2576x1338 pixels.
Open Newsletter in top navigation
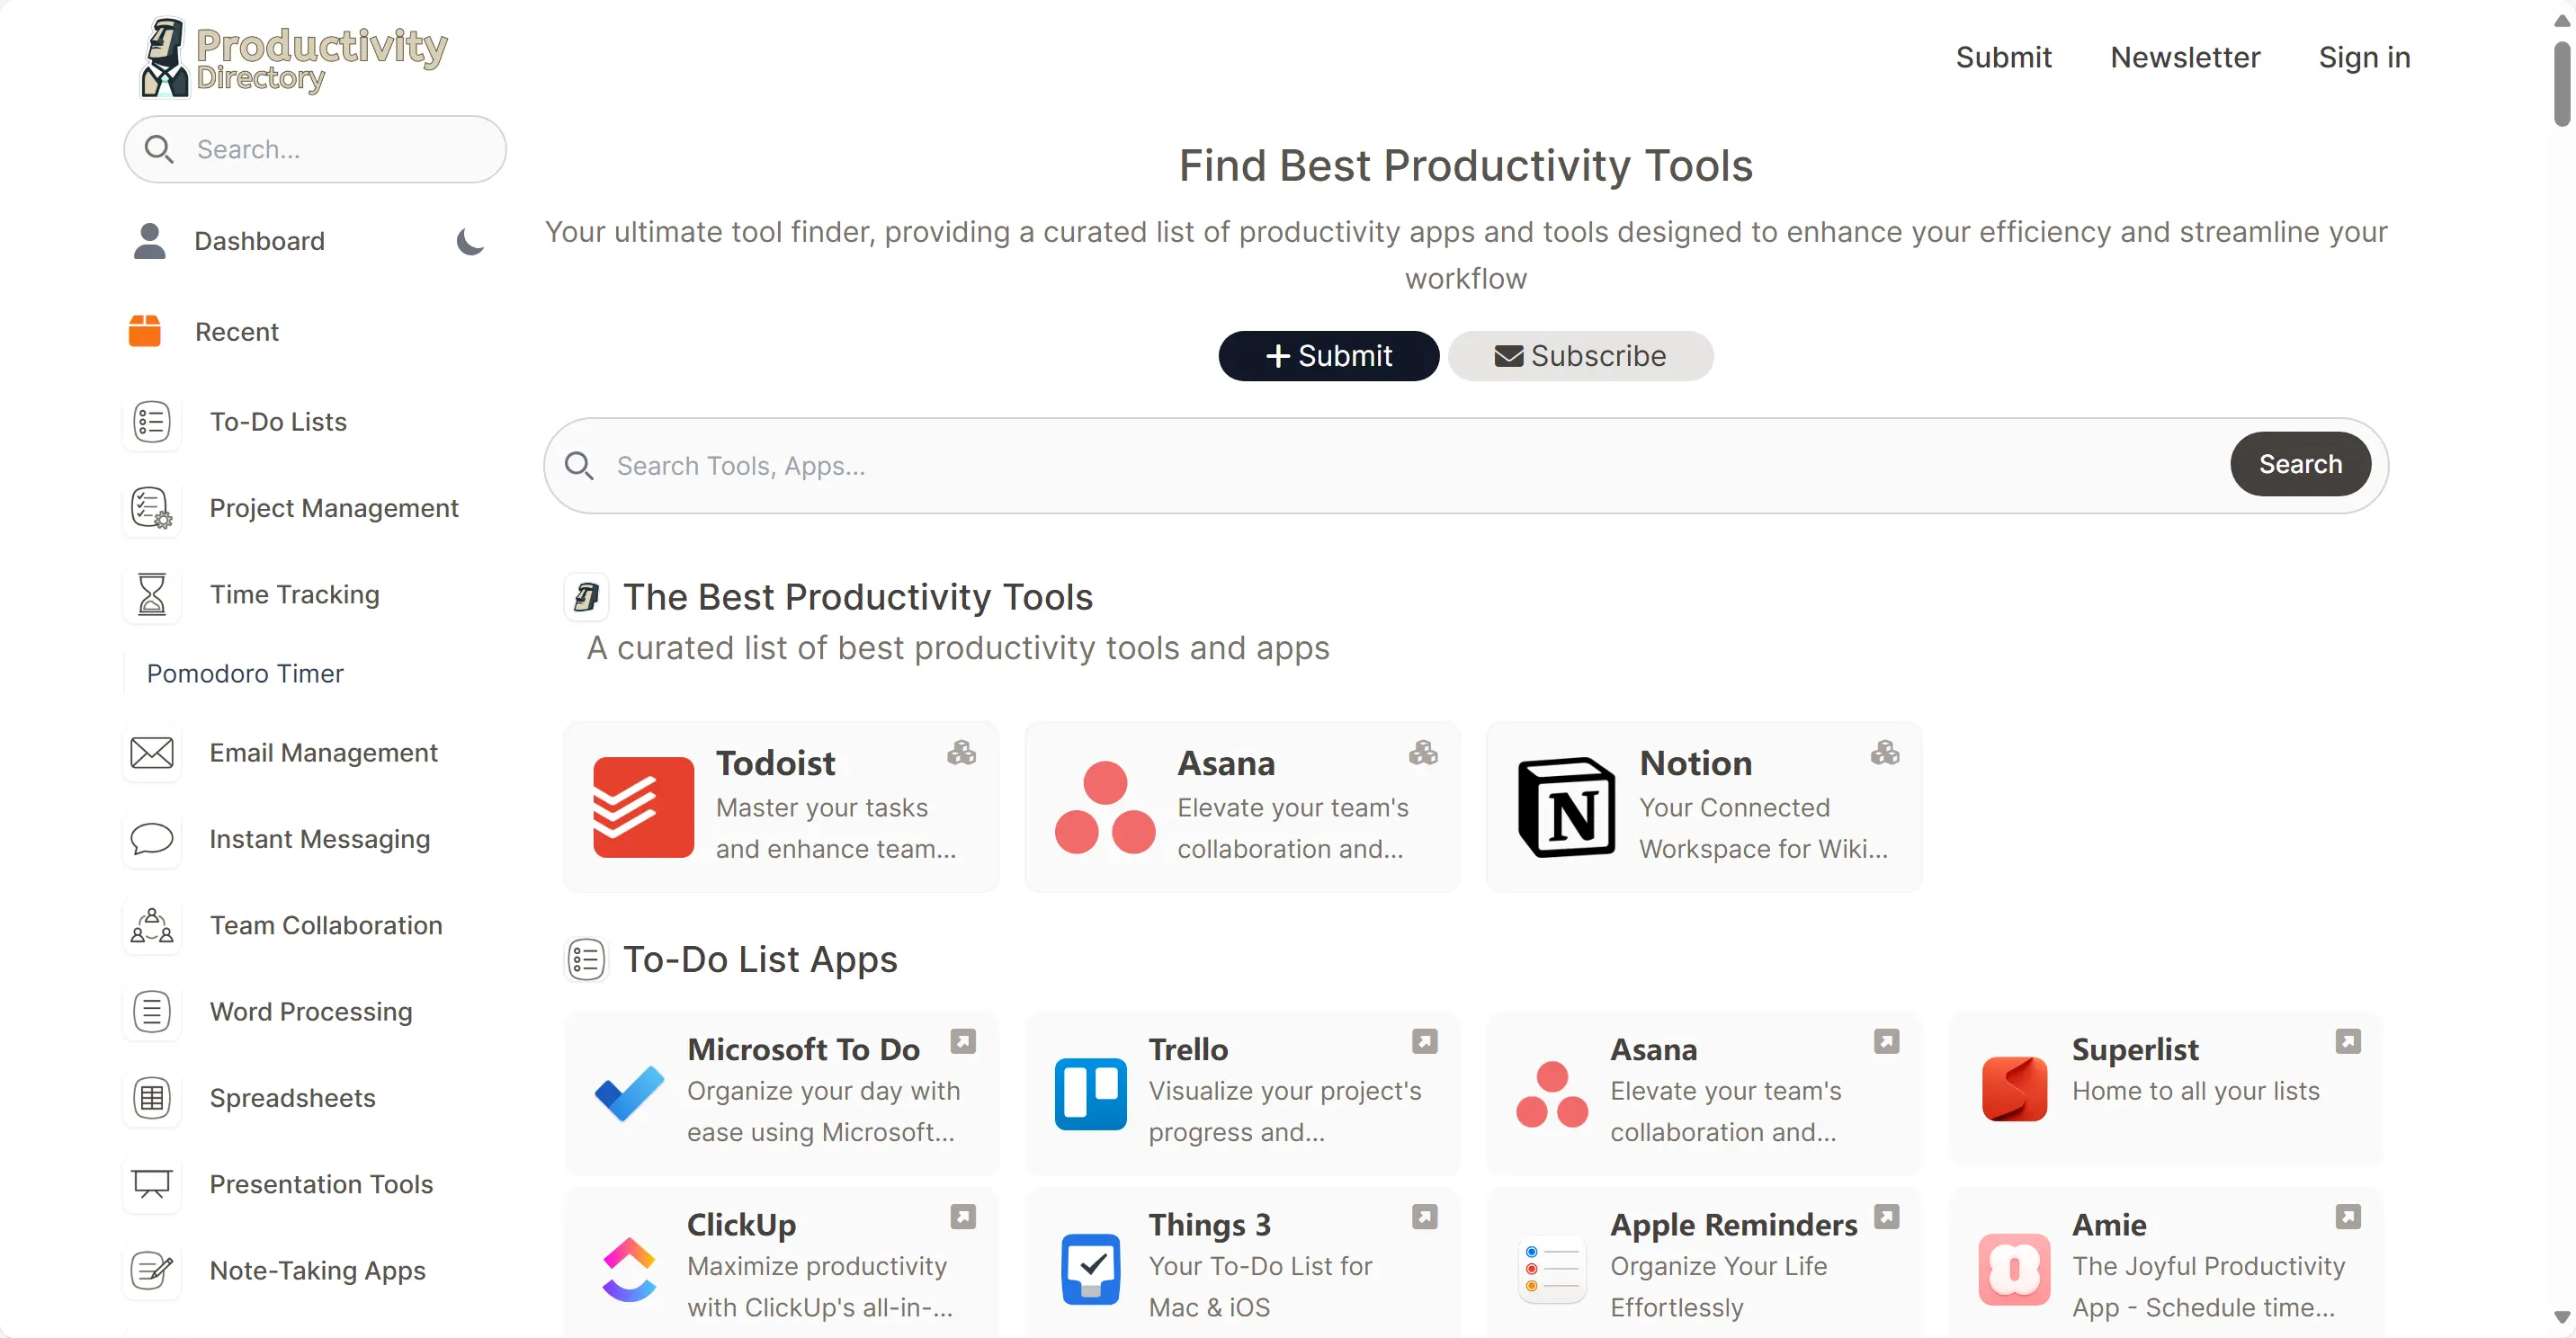coord(2185,57)
